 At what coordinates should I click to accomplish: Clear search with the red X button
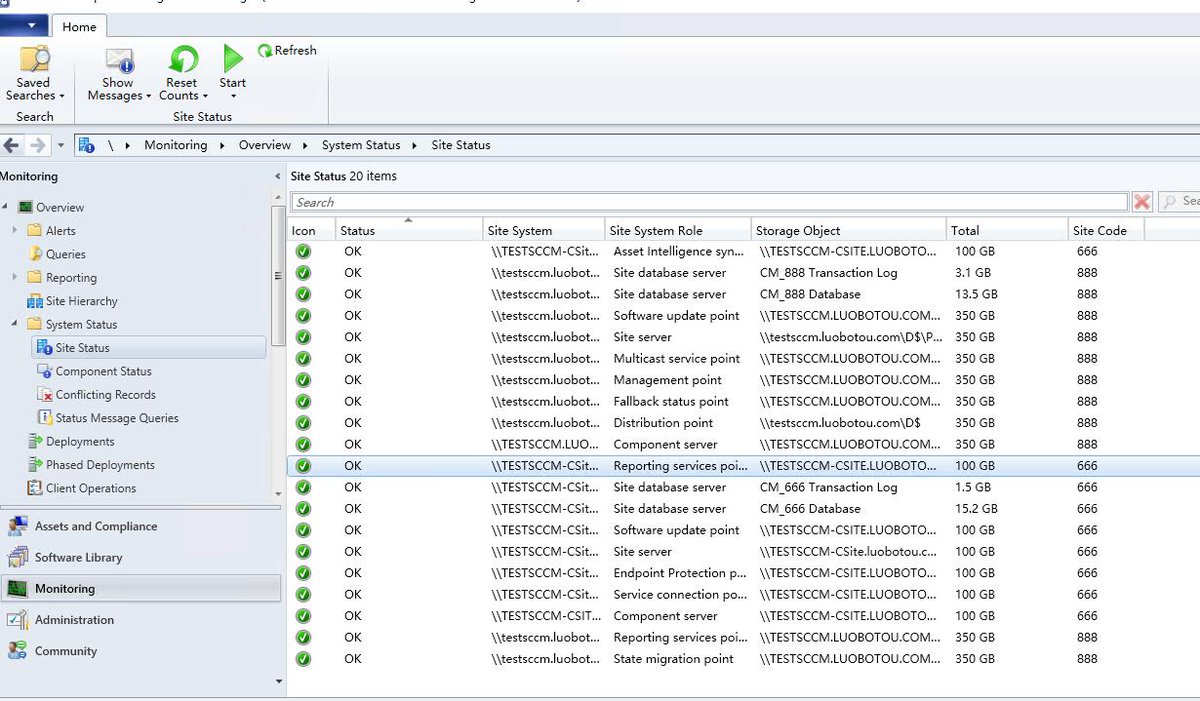pos(1142,202)
